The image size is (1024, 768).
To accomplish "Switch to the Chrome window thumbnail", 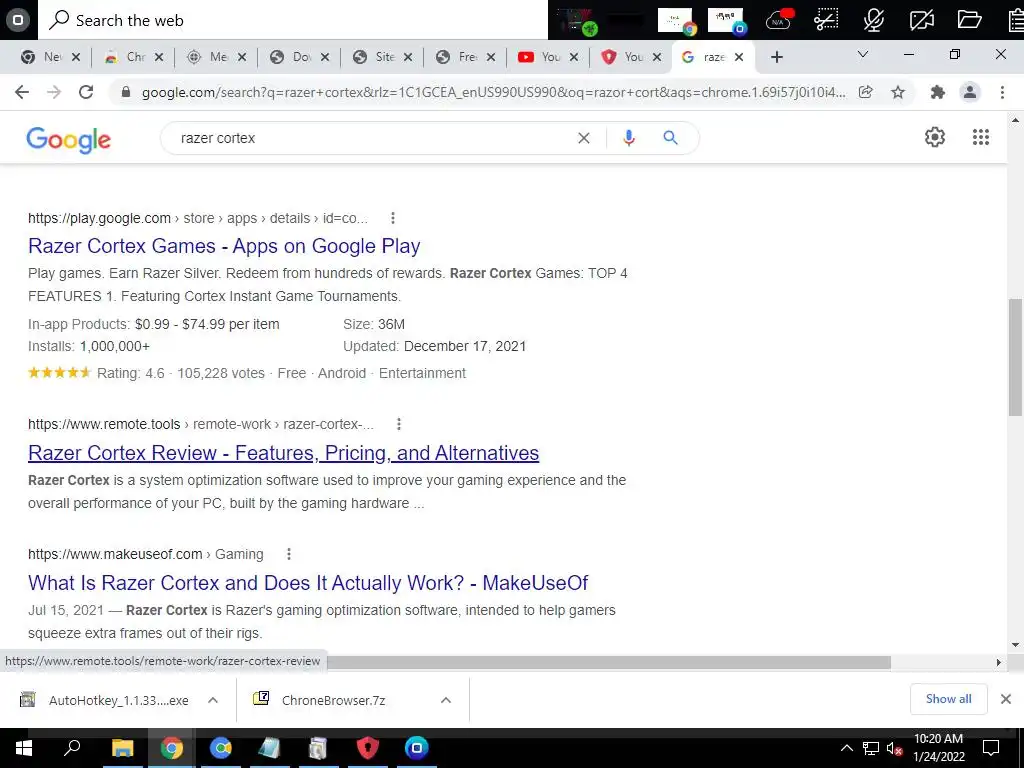I will (x=677, y=20).
